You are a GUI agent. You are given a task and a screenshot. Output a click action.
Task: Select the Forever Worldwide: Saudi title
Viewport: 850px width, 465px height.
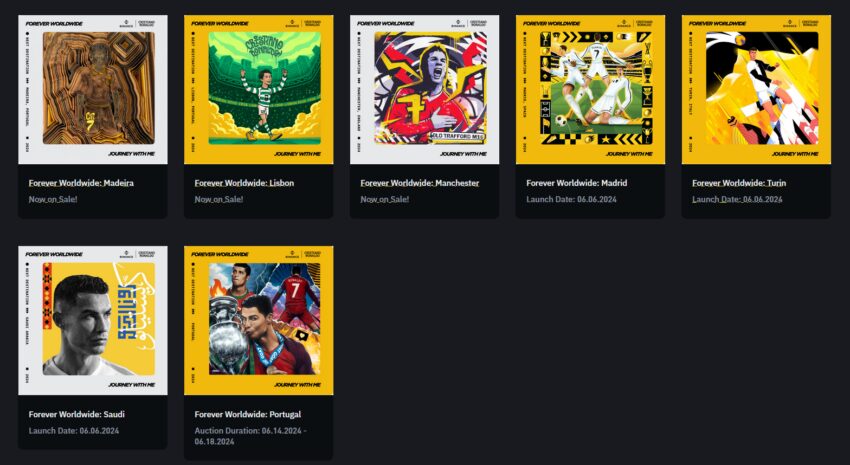pos(77,415)
